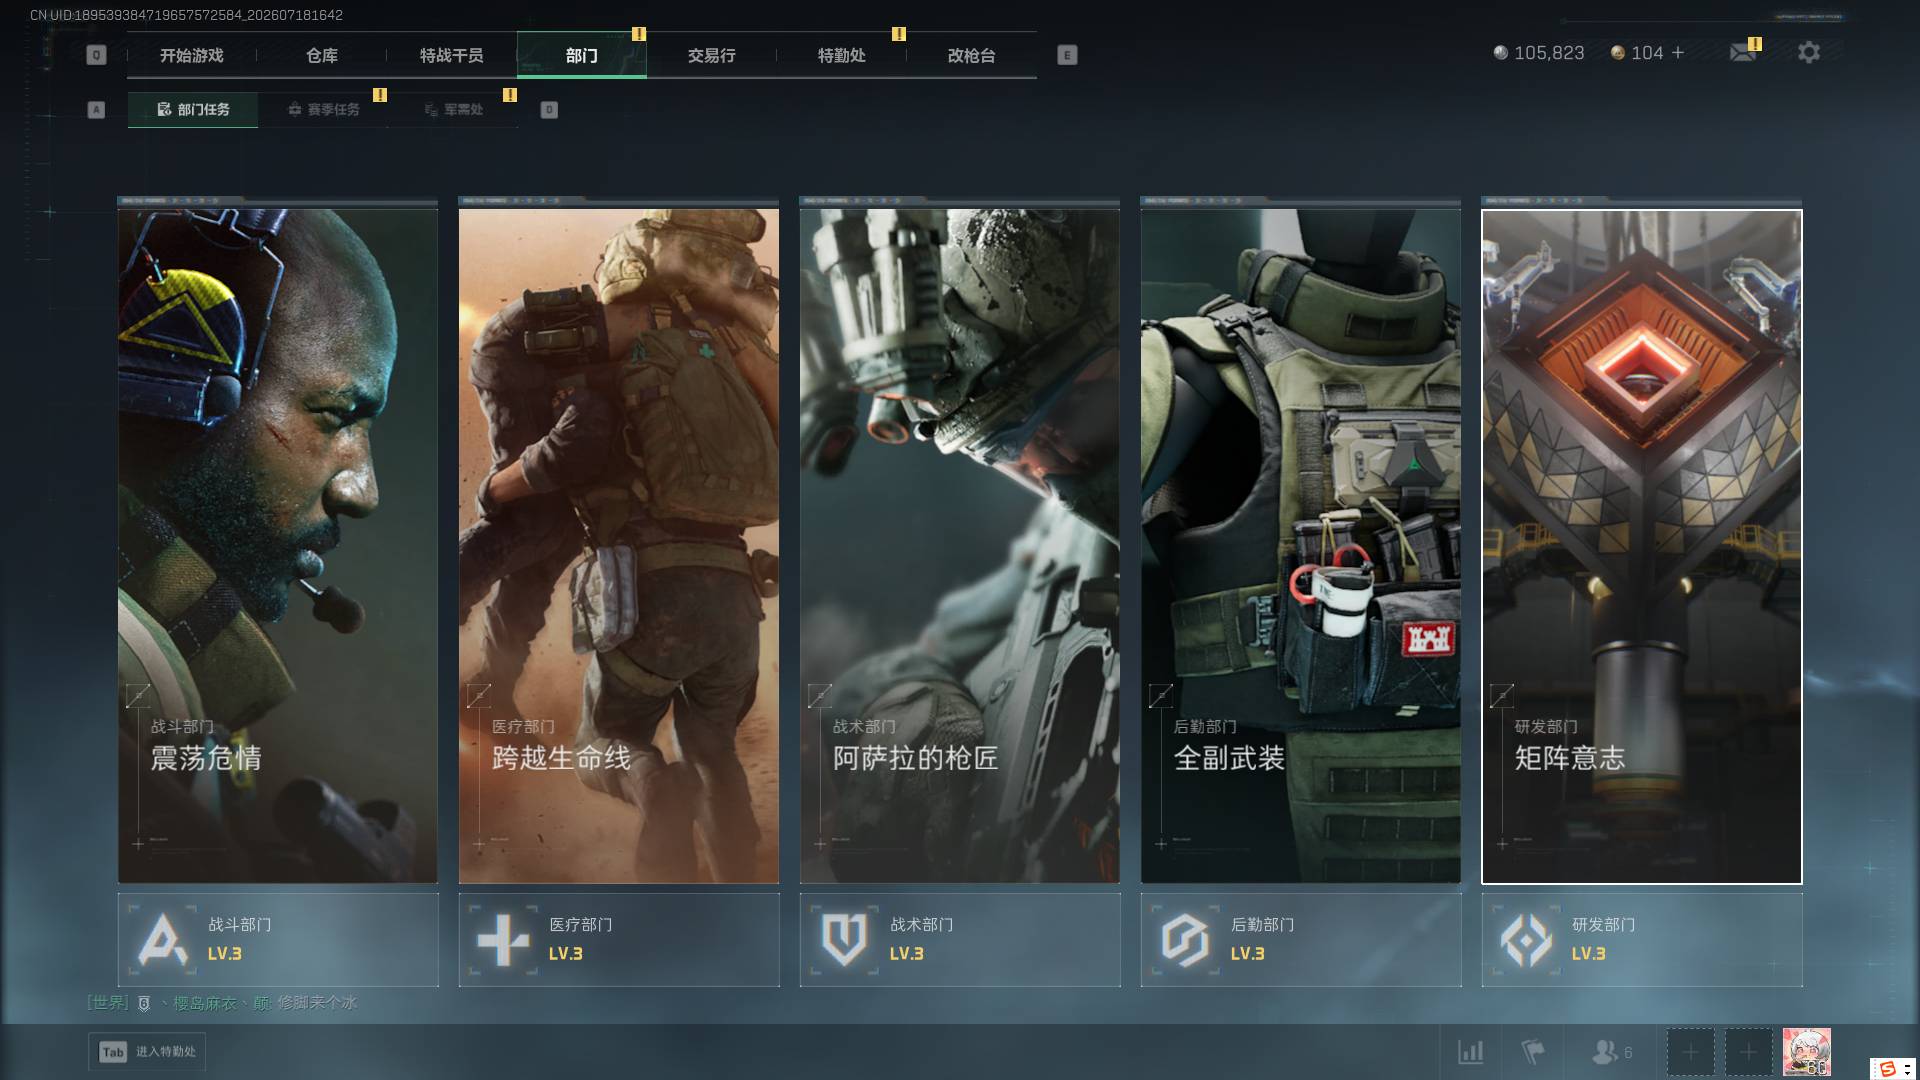Click the Tab 进入特勤处 button

[147, 1052]
